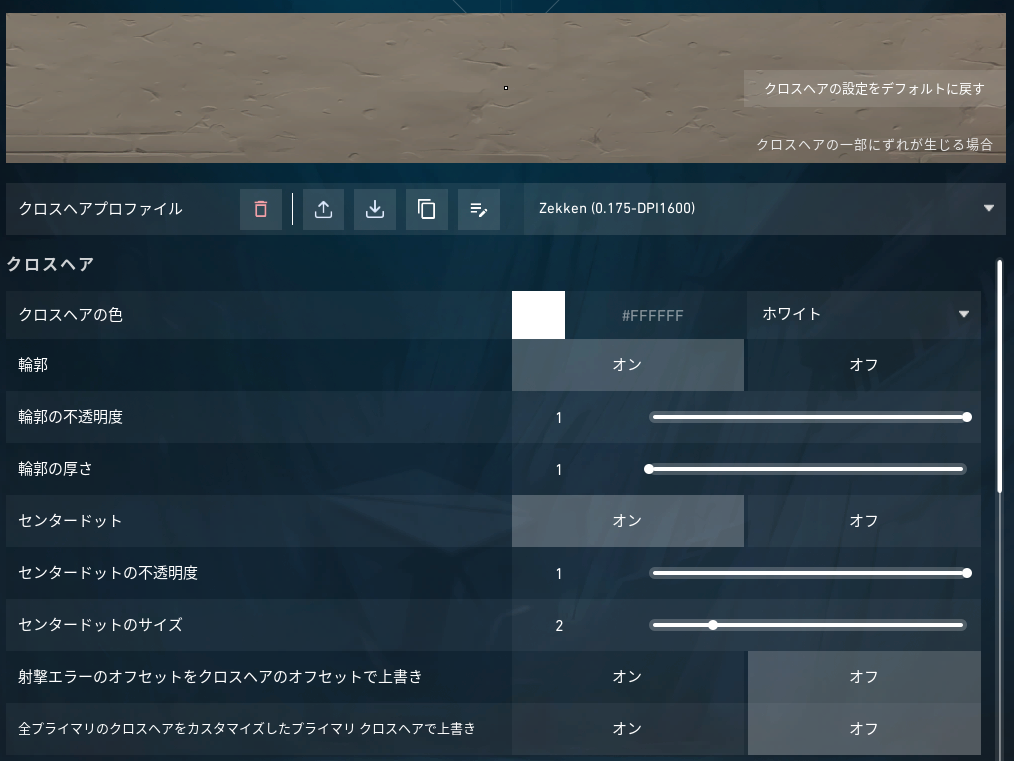Open クロスヘアの一部にずれが生じる場合 link
This screenshot has height=761, width=1014.
(874, 144)
